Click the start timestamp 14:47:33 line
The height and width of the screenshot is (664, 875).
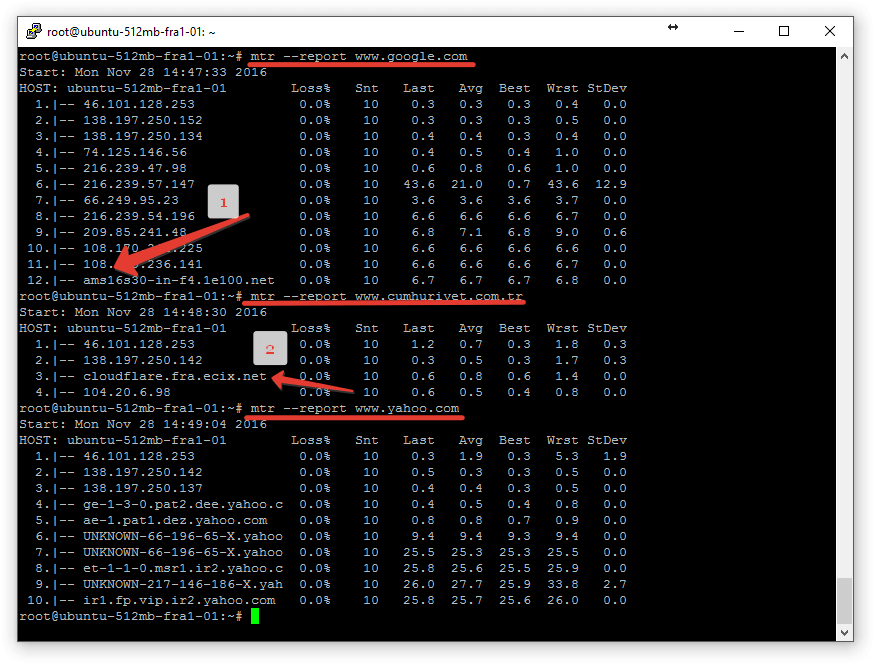[143, 72]
